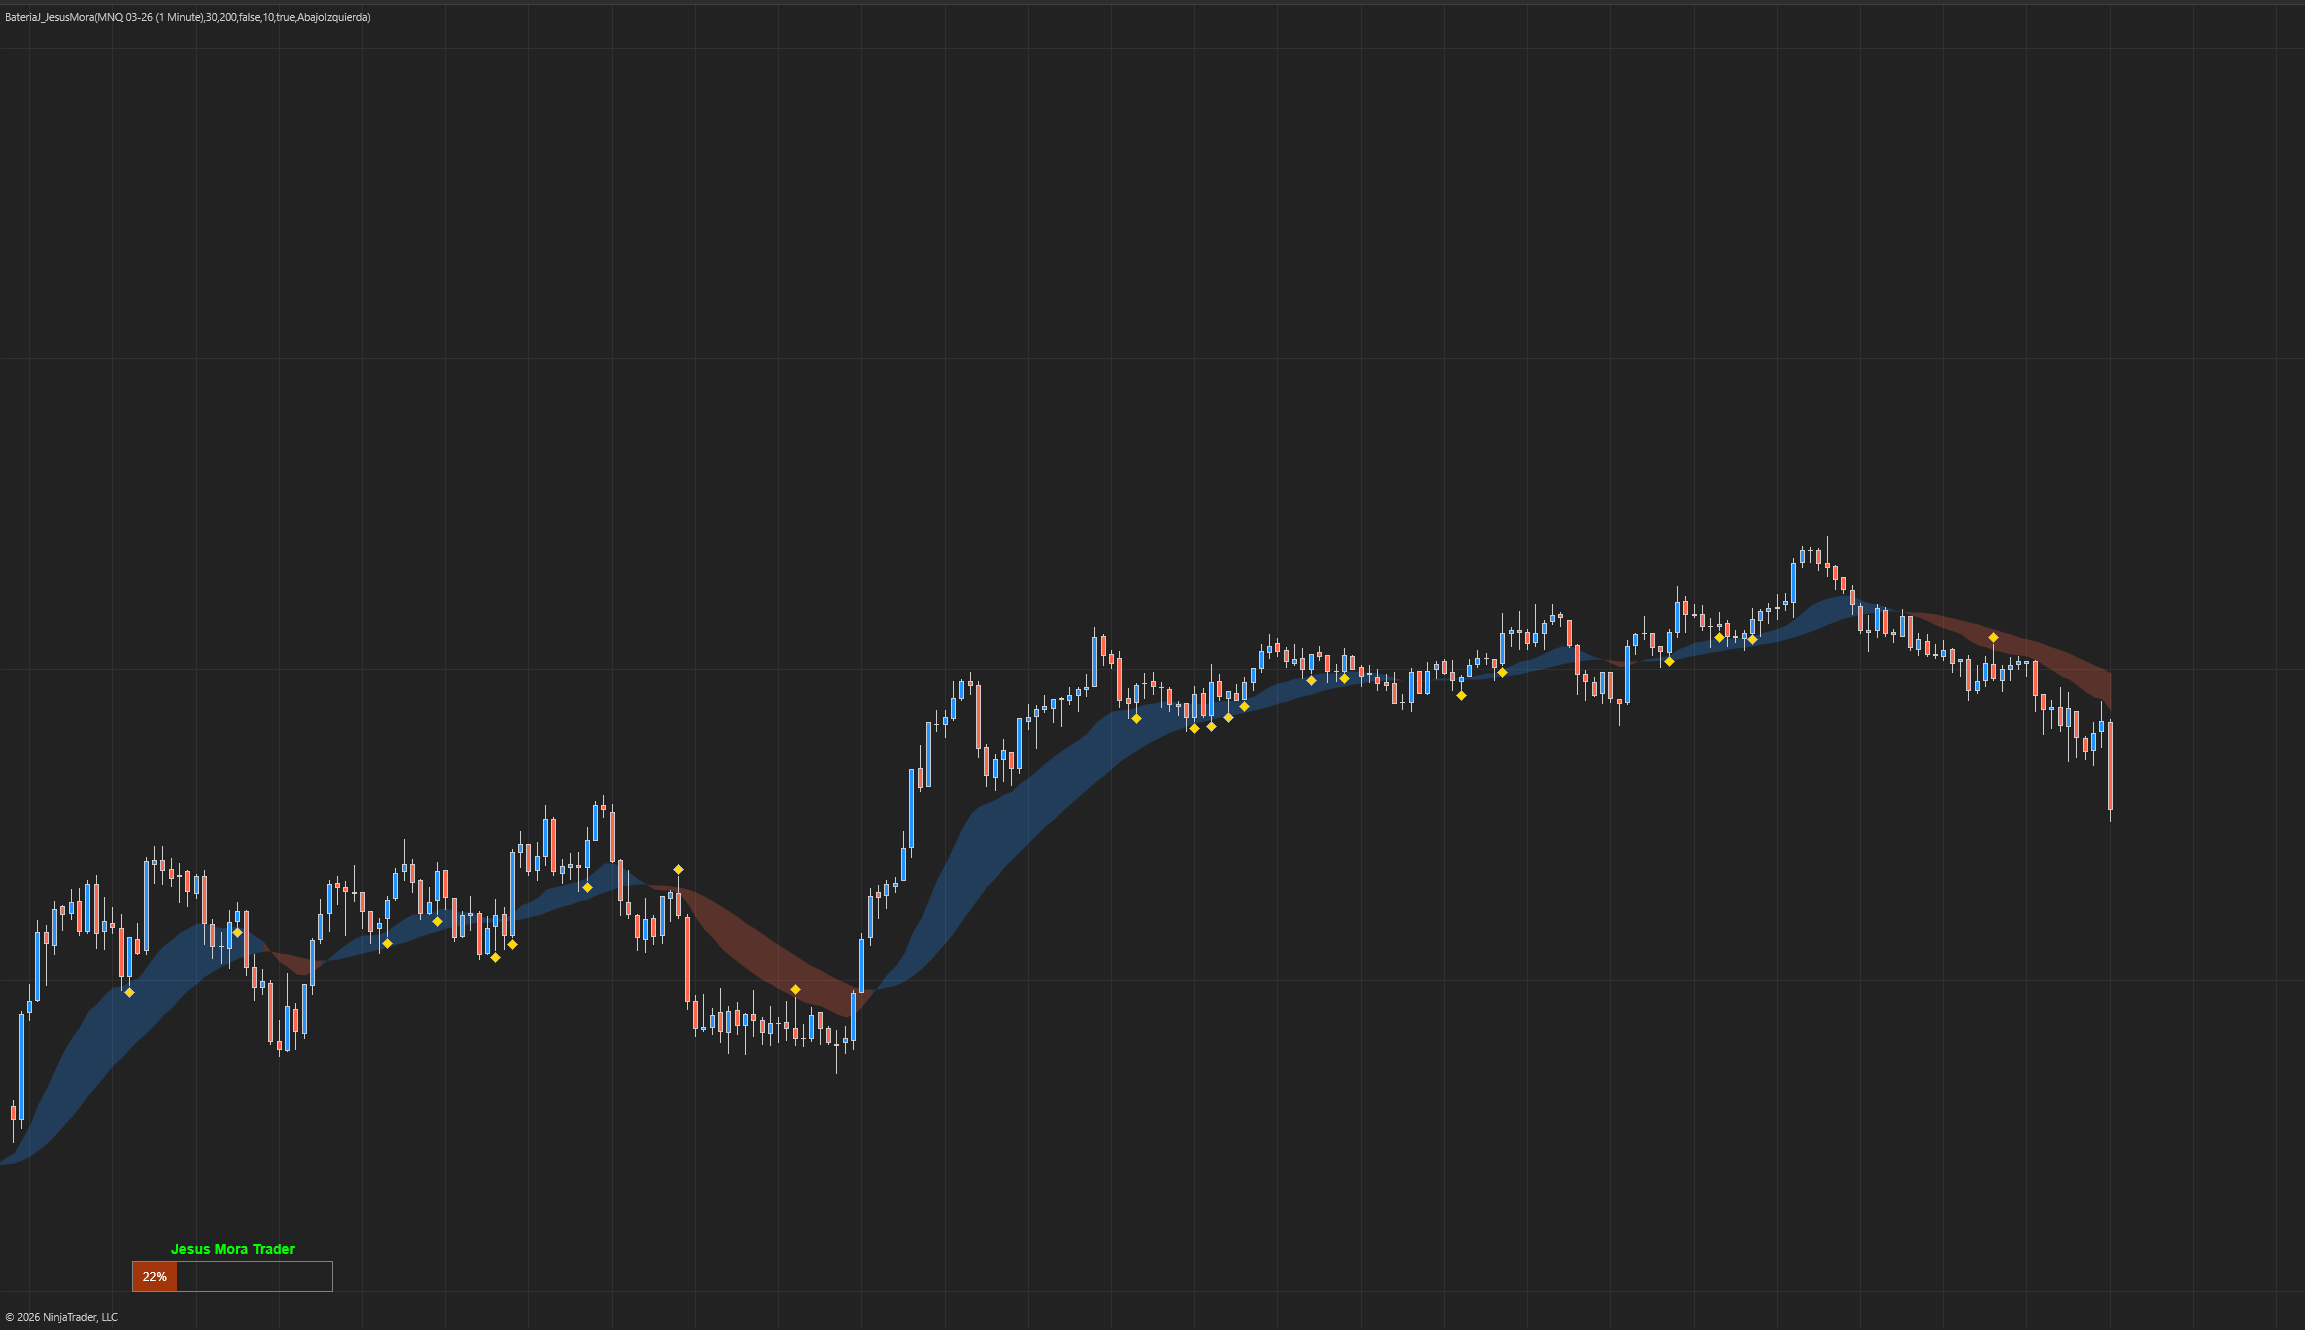
Task: Click the red trend band at the chart's right end
Action: click(2060, 660)
